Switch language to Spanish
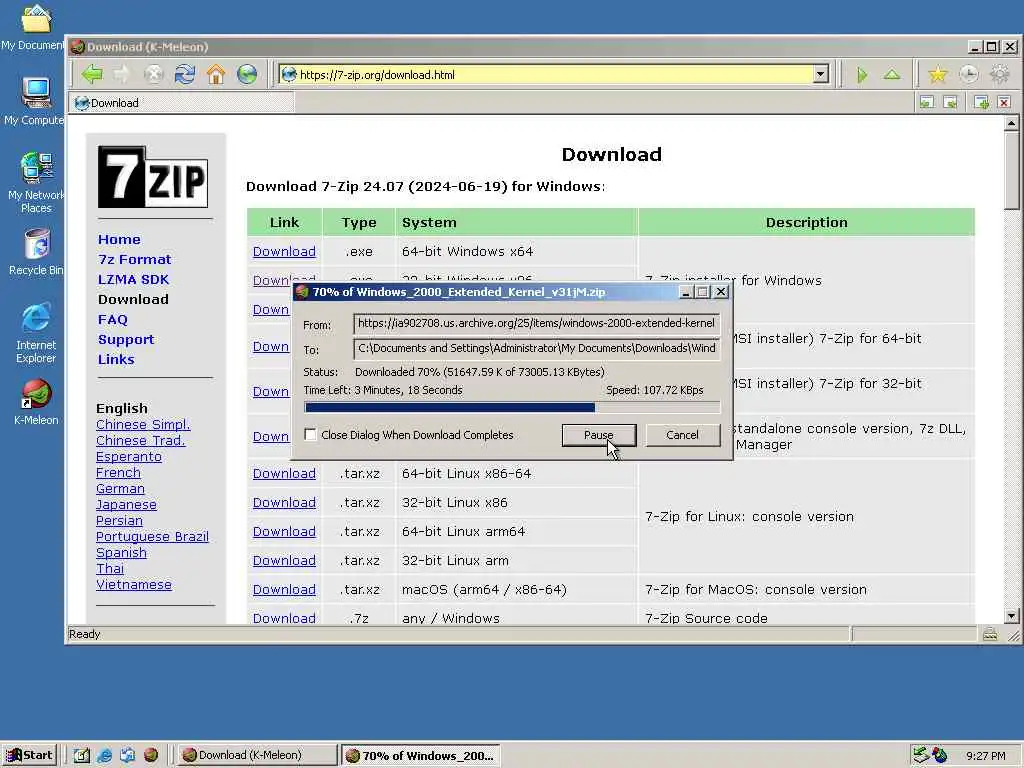The image size is (1024, 768). (121, 552)
